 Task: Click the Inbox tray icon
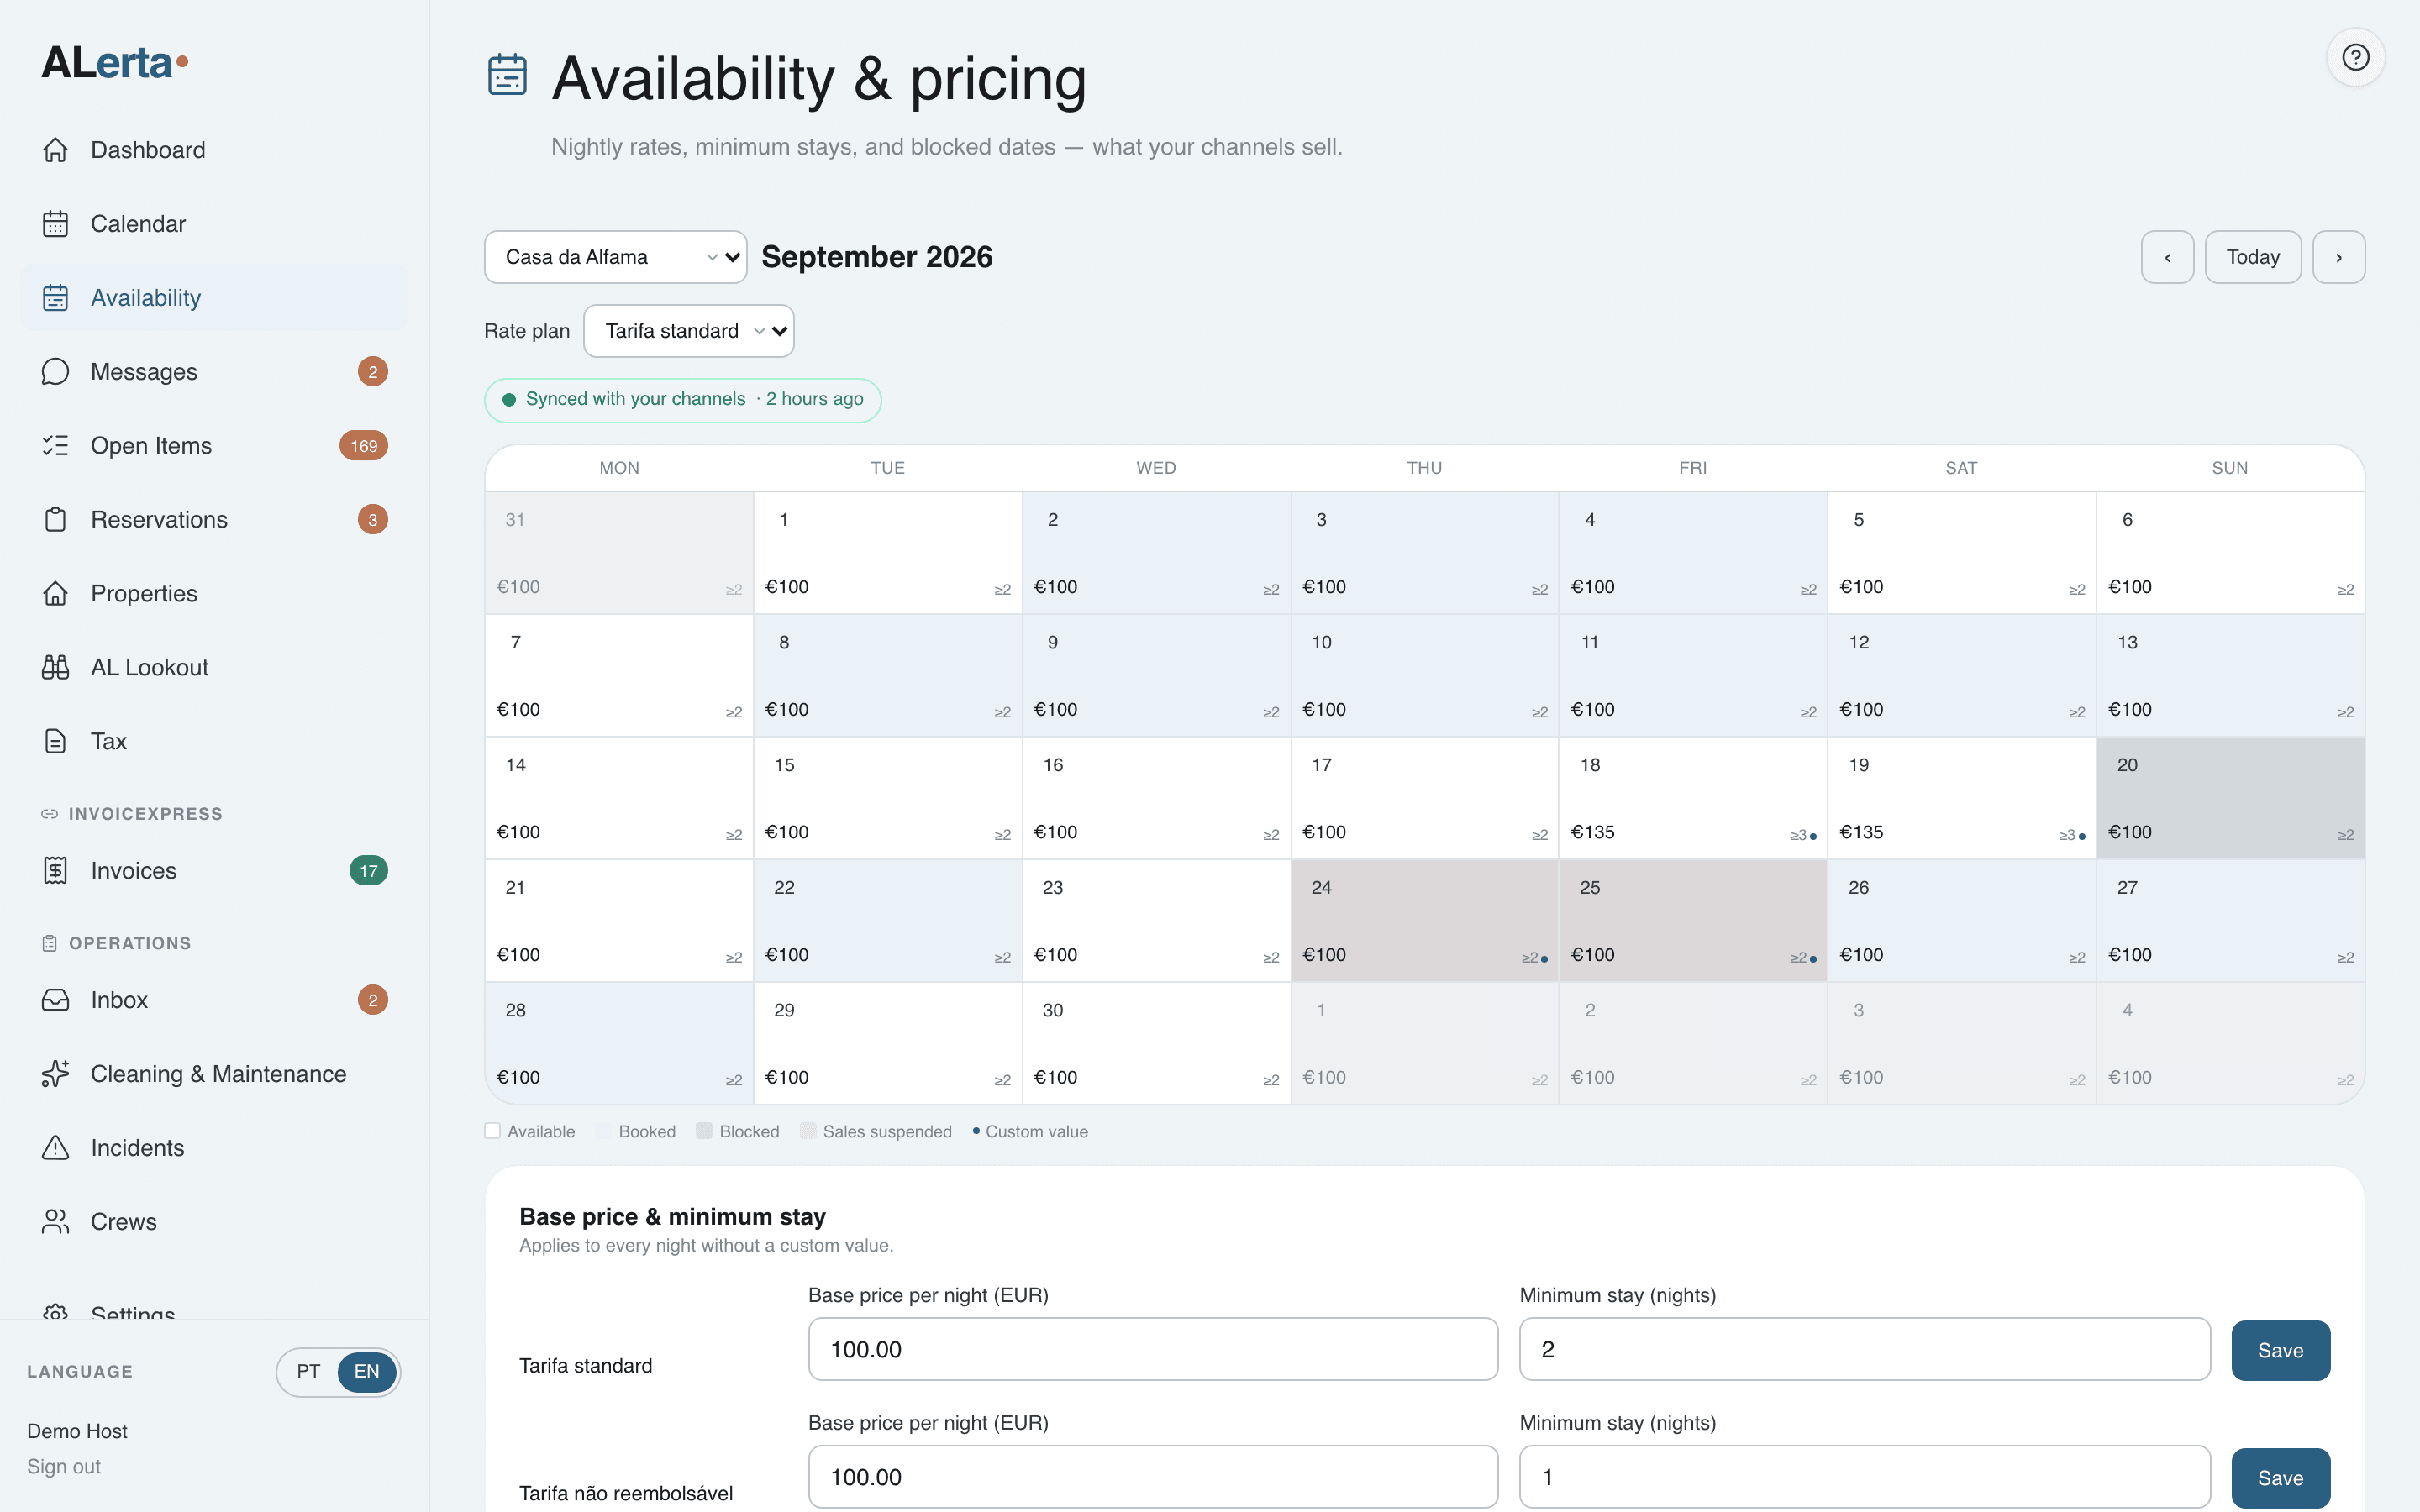(55, 1000)
